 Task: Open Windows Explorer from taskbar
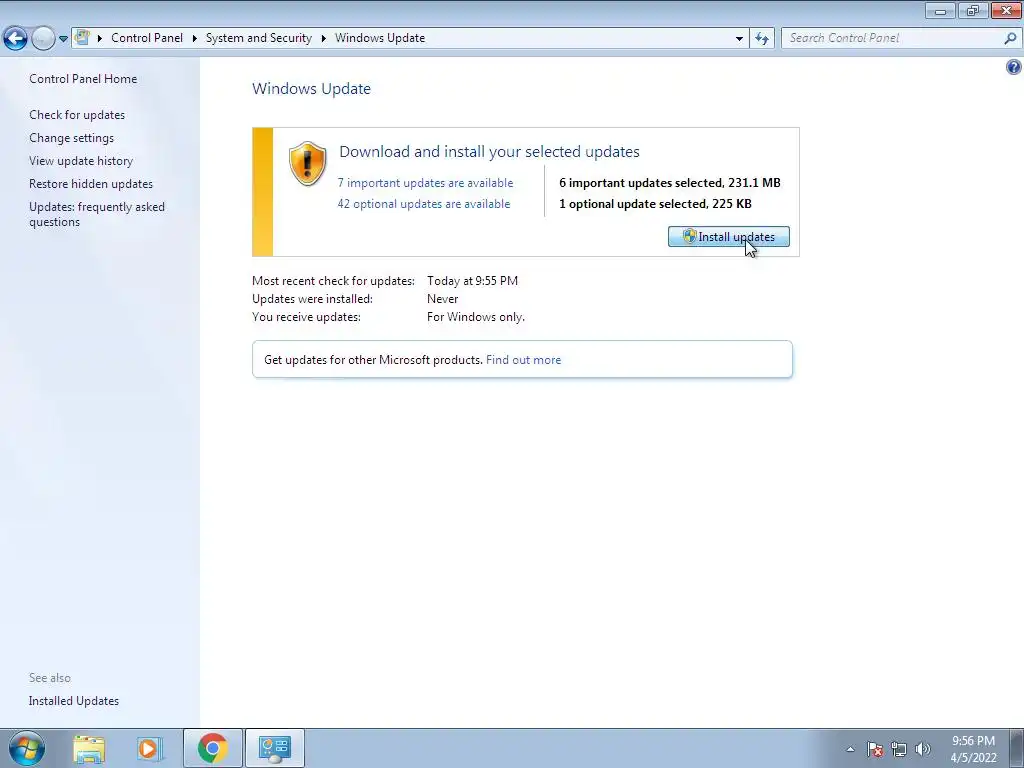pos(89,748)
